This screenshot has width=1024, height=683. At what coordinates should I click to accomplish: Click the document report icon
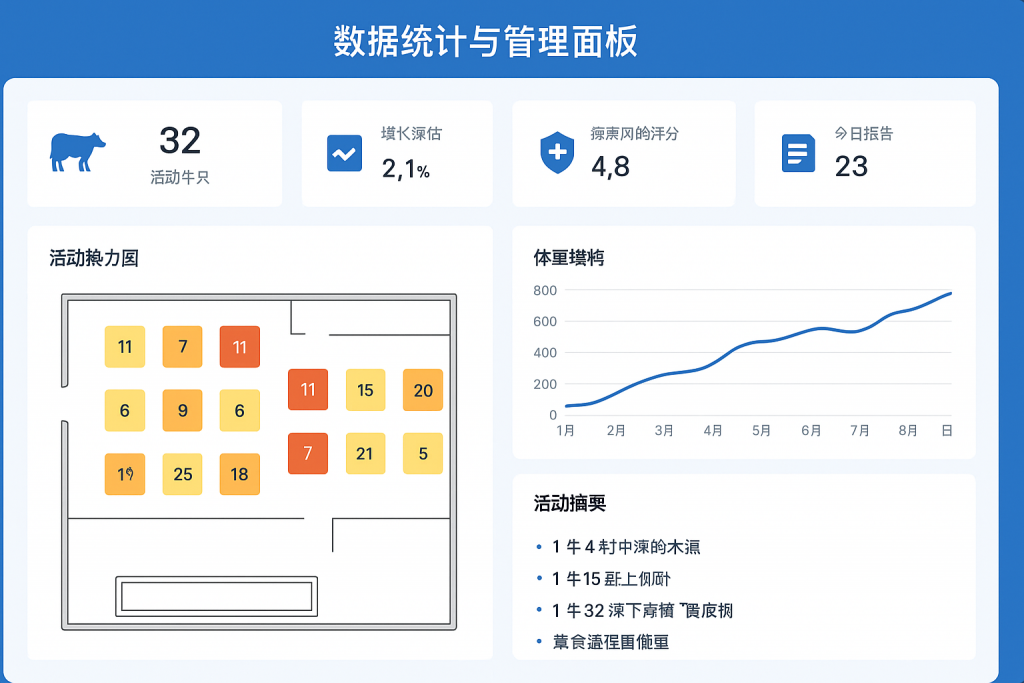click(797, 153)
